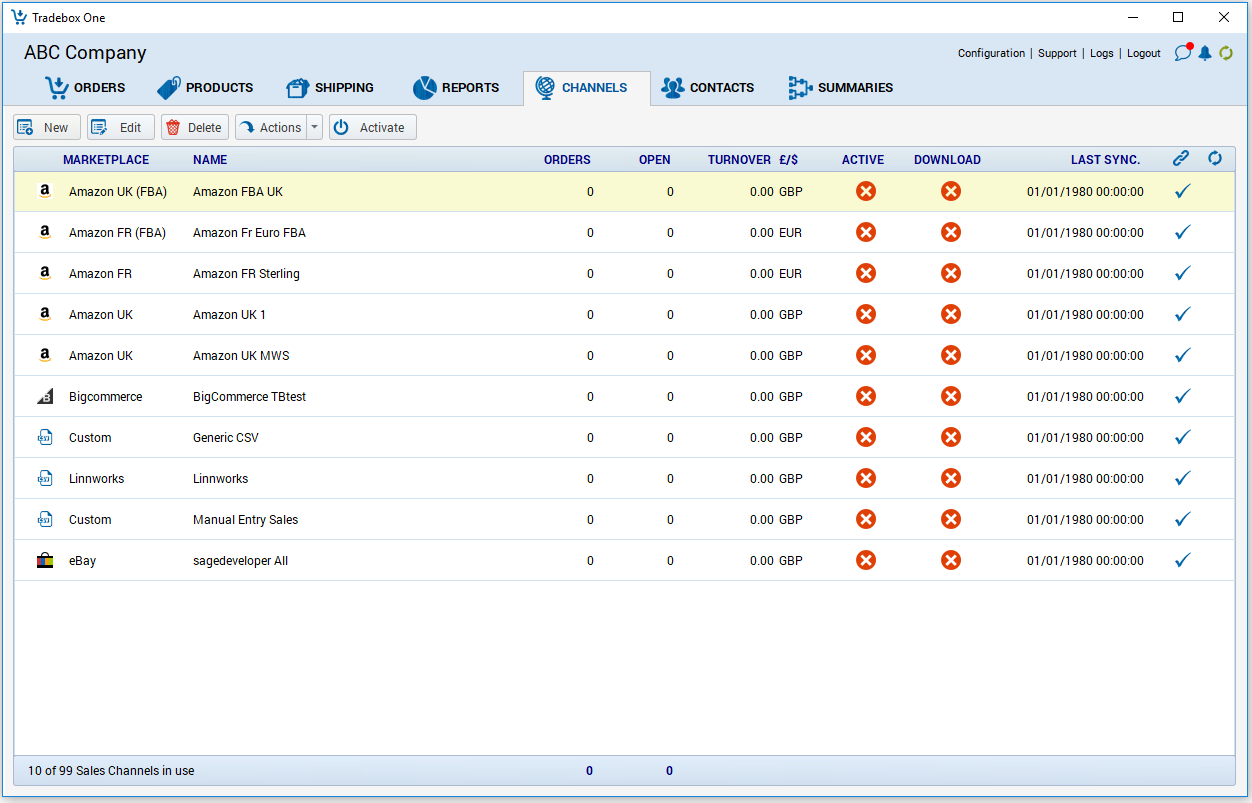This screenshot has height=803, width=1252.
Task: Open the notifications bell icon
Action: tap(1205, 53)
